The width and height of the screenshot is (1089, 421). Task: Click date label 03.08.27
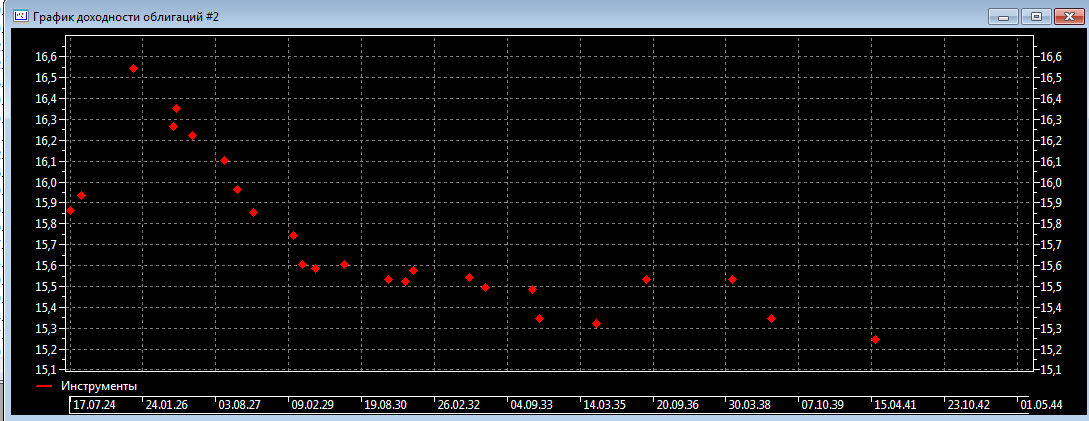point(240,404)
